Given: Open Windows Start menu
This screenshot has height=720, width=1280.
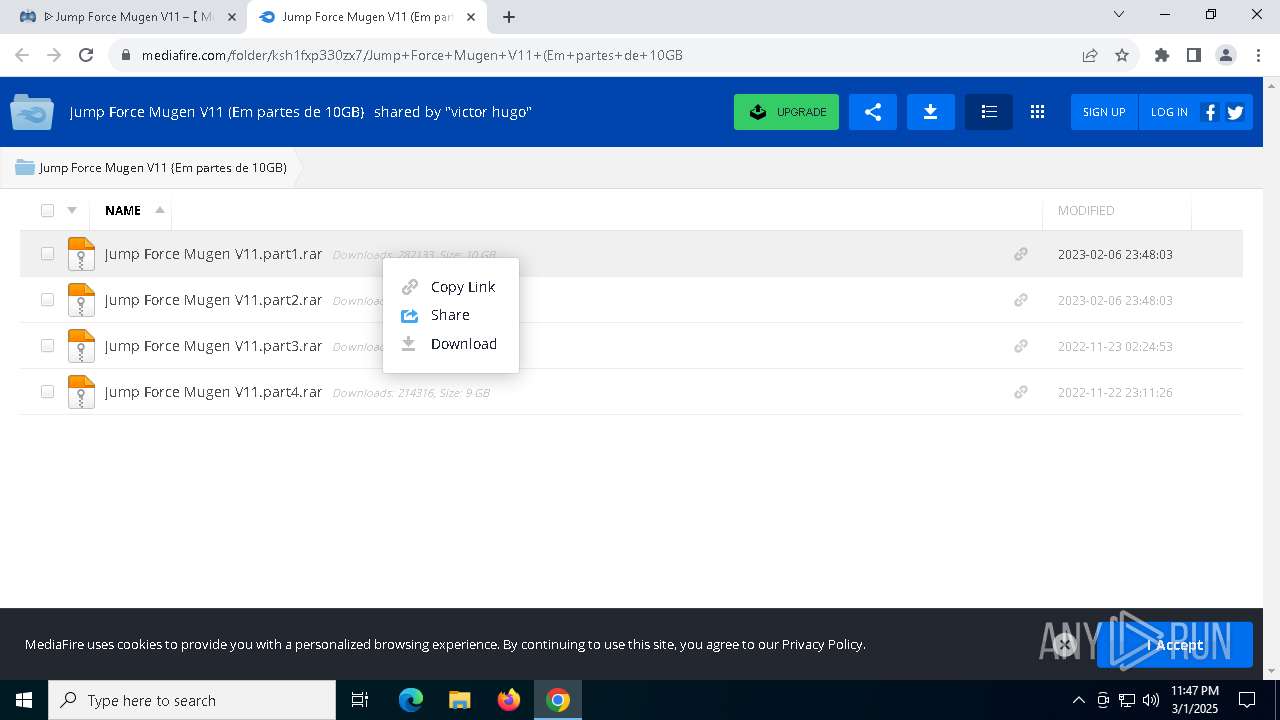Looking at the screenshot, I should [24, 700].
